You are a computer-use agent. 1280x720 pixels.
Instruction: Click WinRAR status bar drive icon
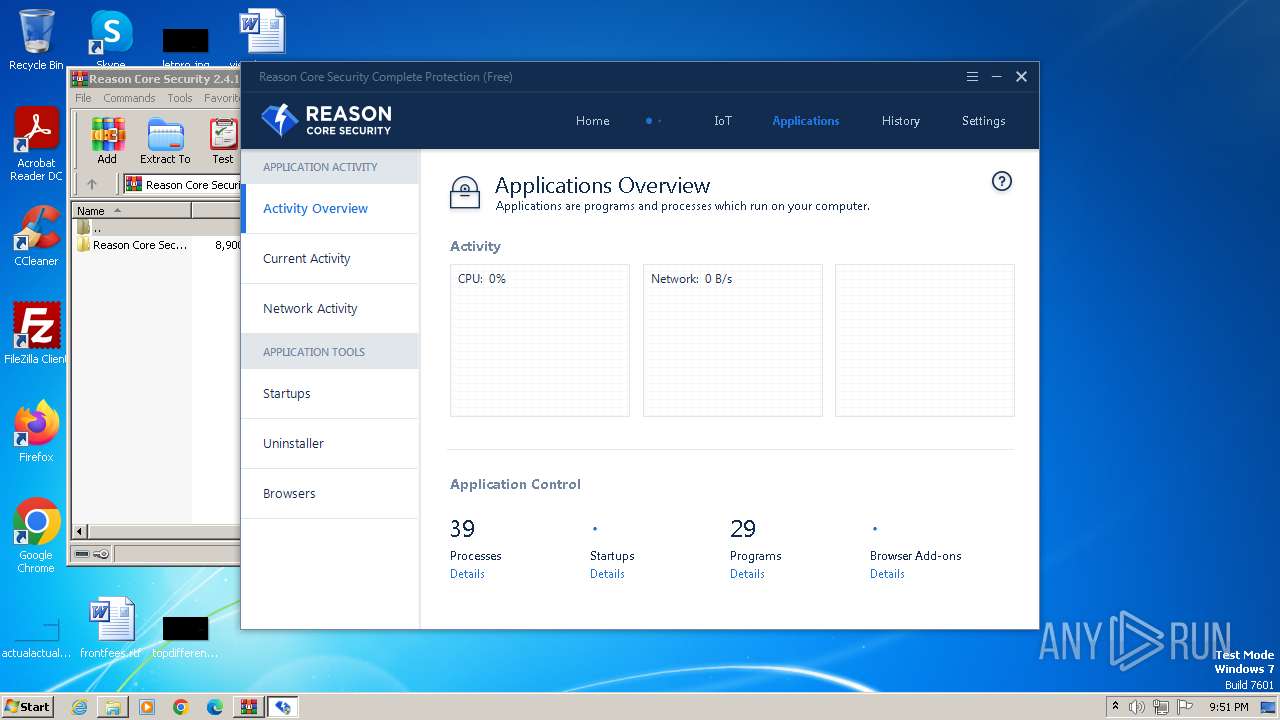pyautogui.click(x=82, y=554)
